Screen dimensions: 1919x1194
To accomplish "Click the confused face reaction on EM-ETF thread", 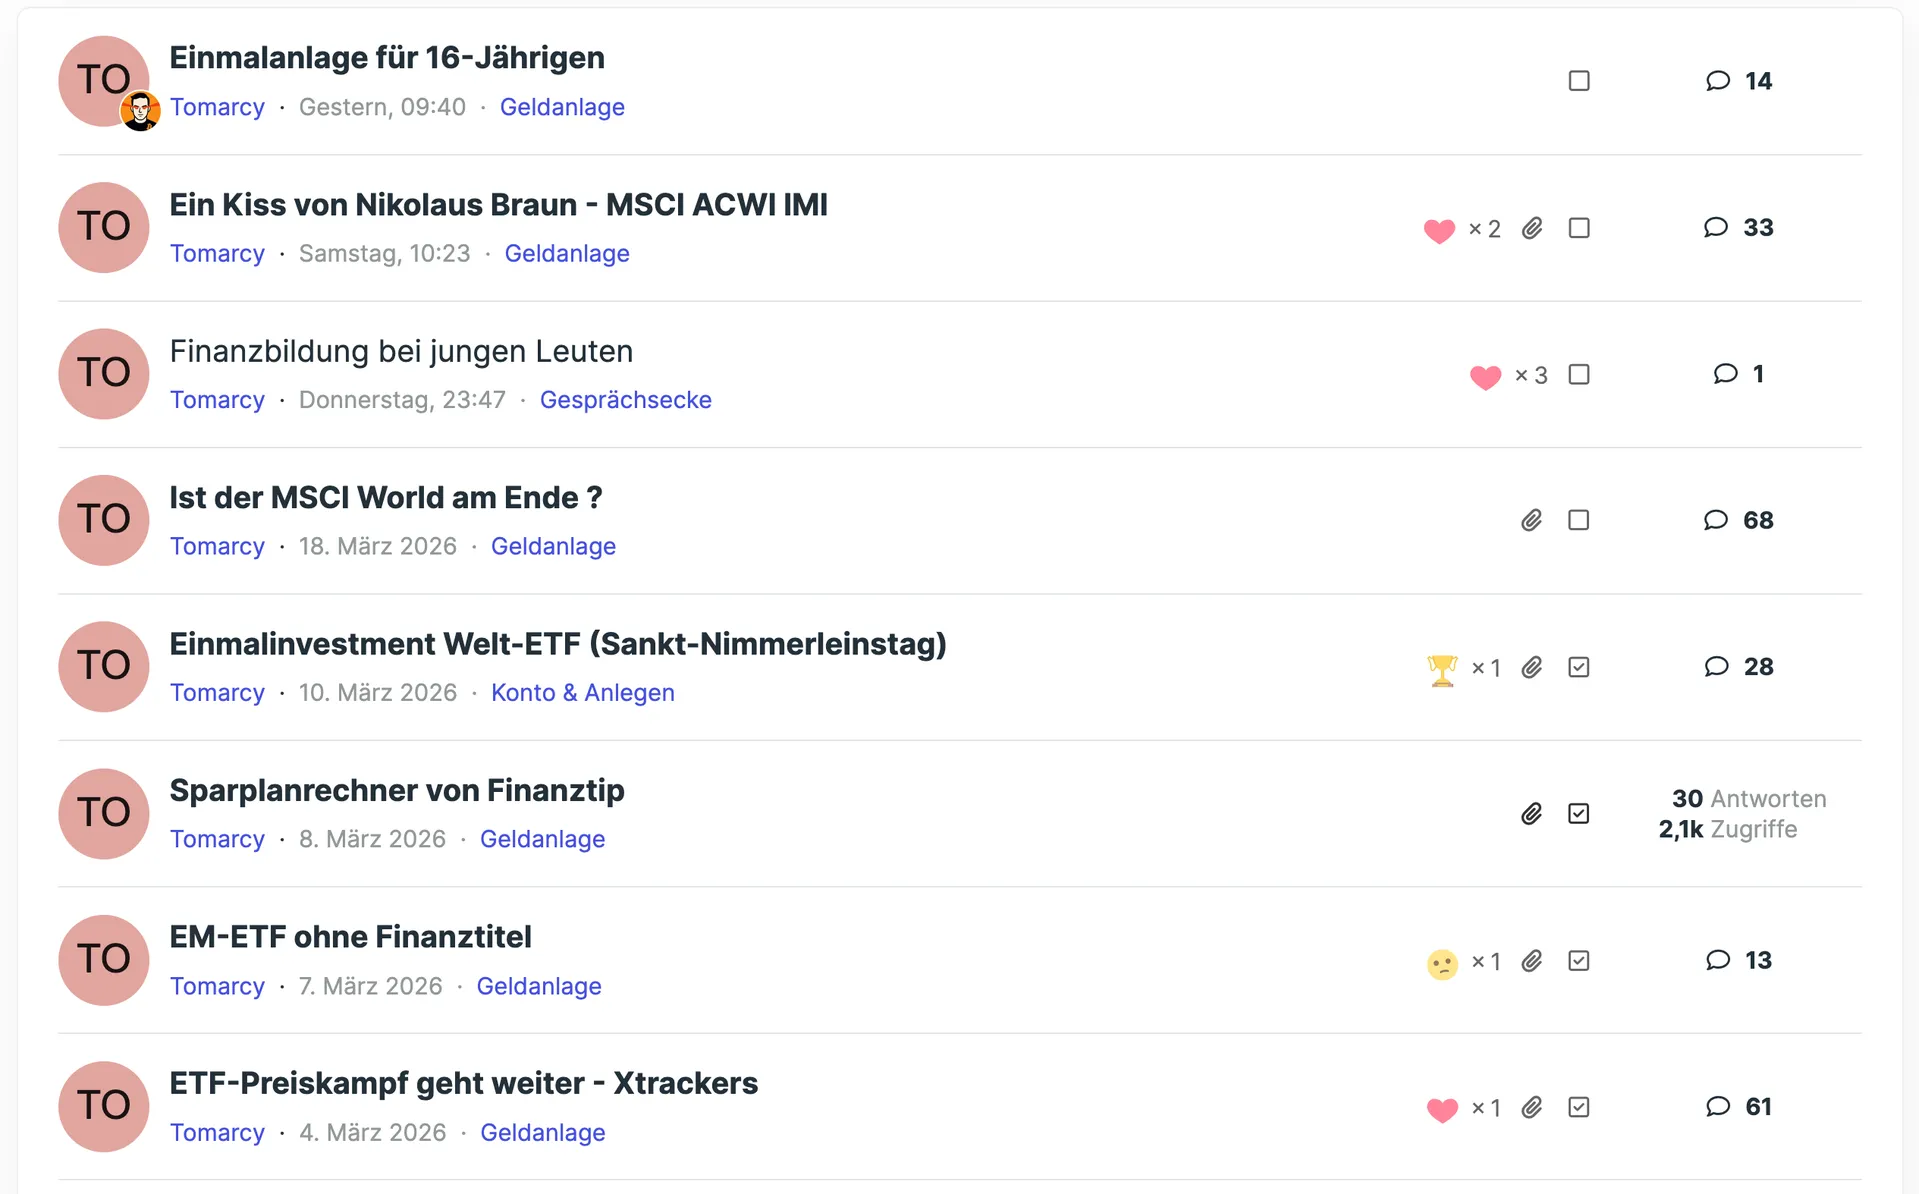I will [x=1442, y=963].
